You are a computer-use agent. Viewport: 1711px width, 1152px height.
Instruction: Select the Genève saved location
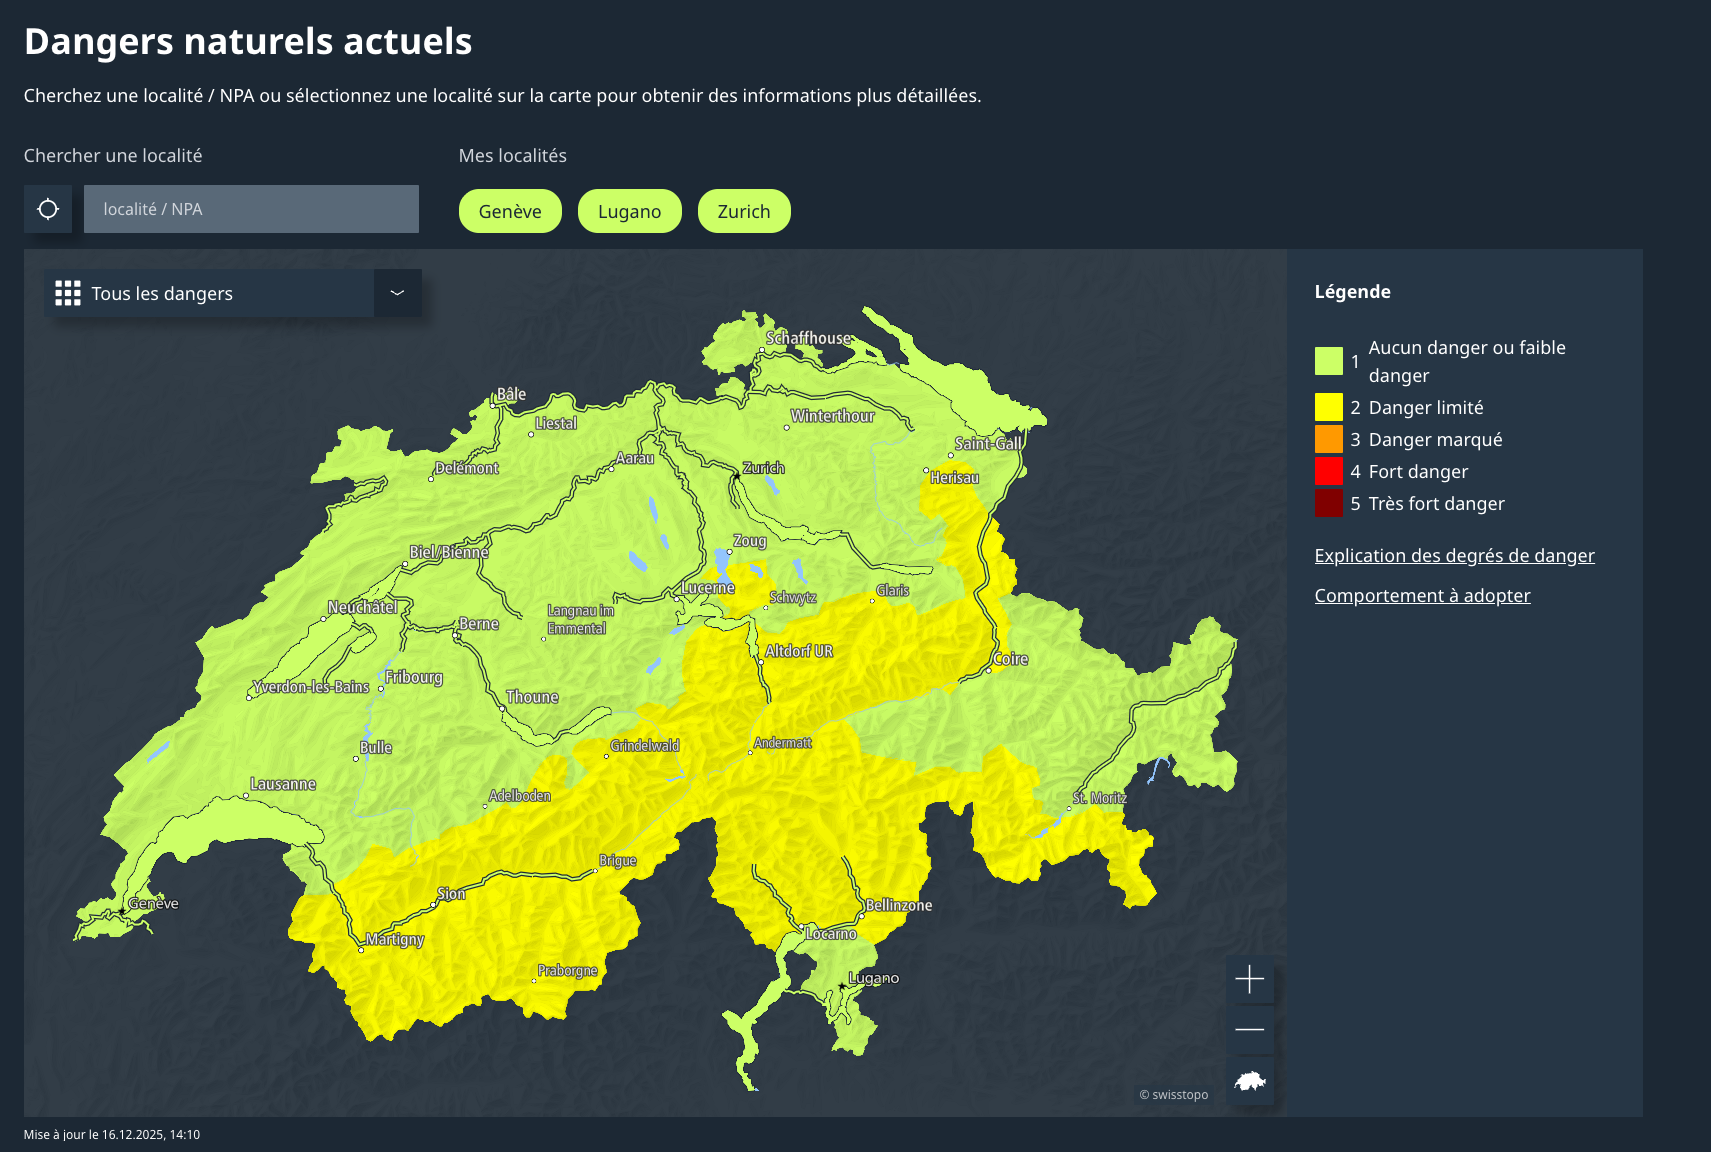tap(510, 211)
